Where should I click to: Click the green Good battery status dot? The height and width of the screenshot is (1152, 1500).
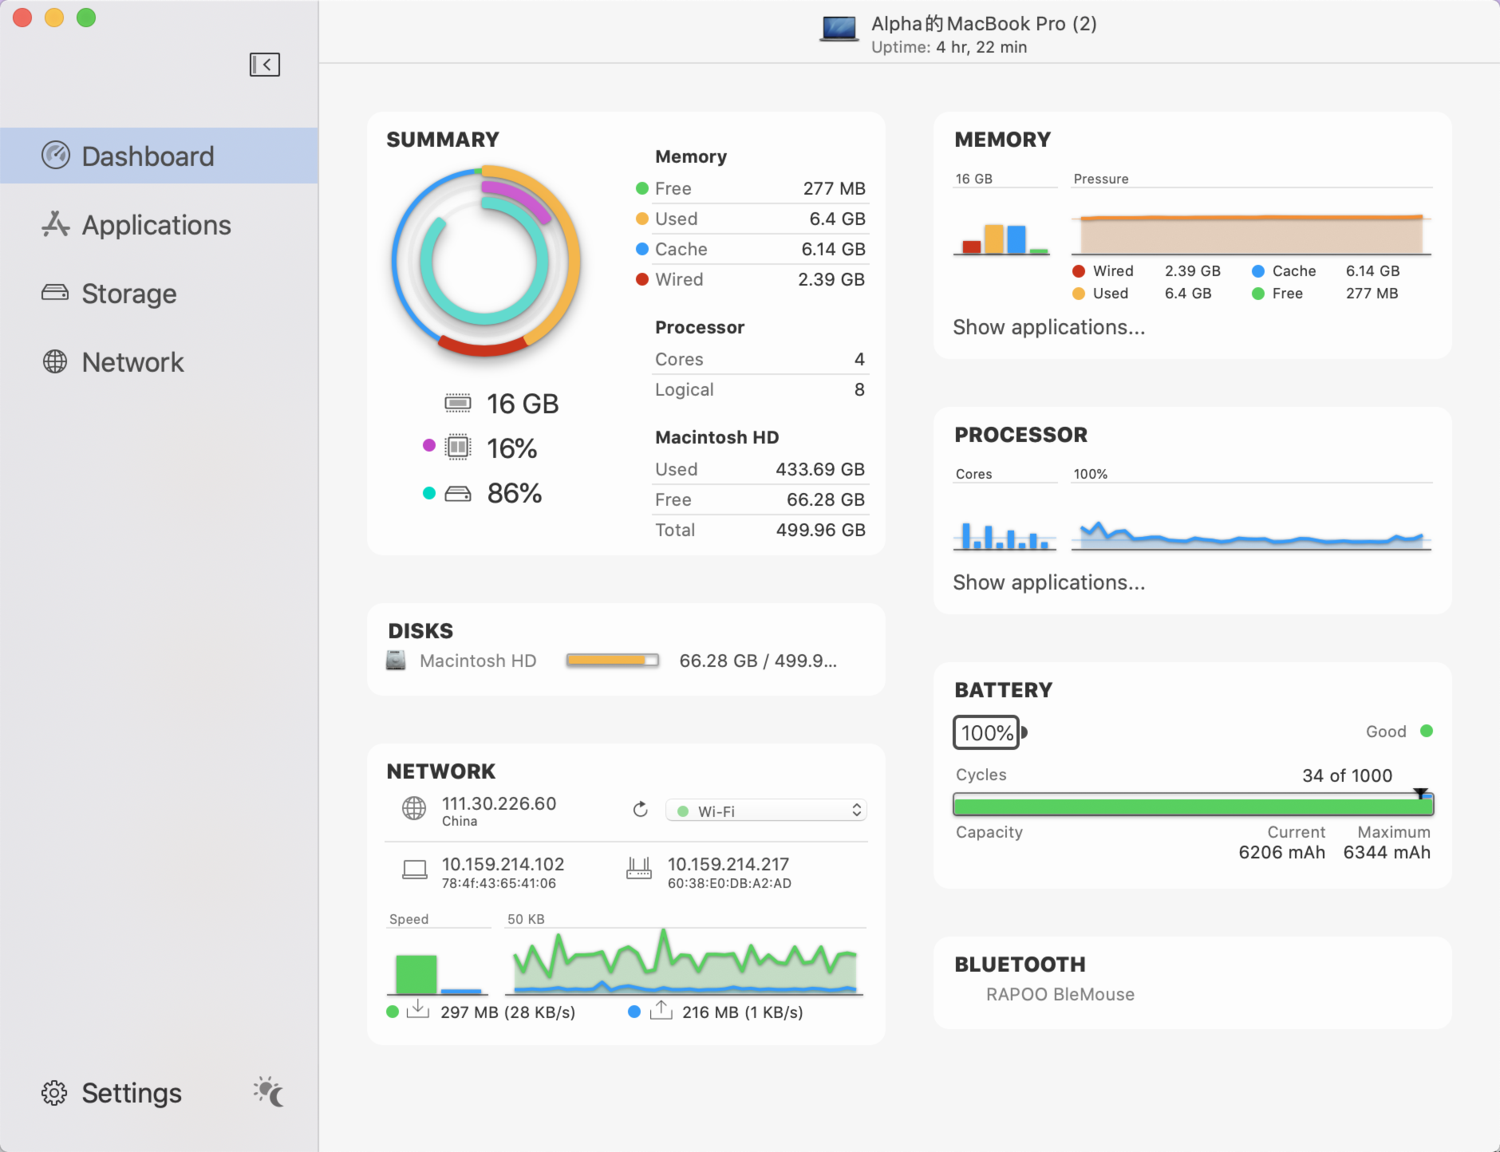point(1426,731)
